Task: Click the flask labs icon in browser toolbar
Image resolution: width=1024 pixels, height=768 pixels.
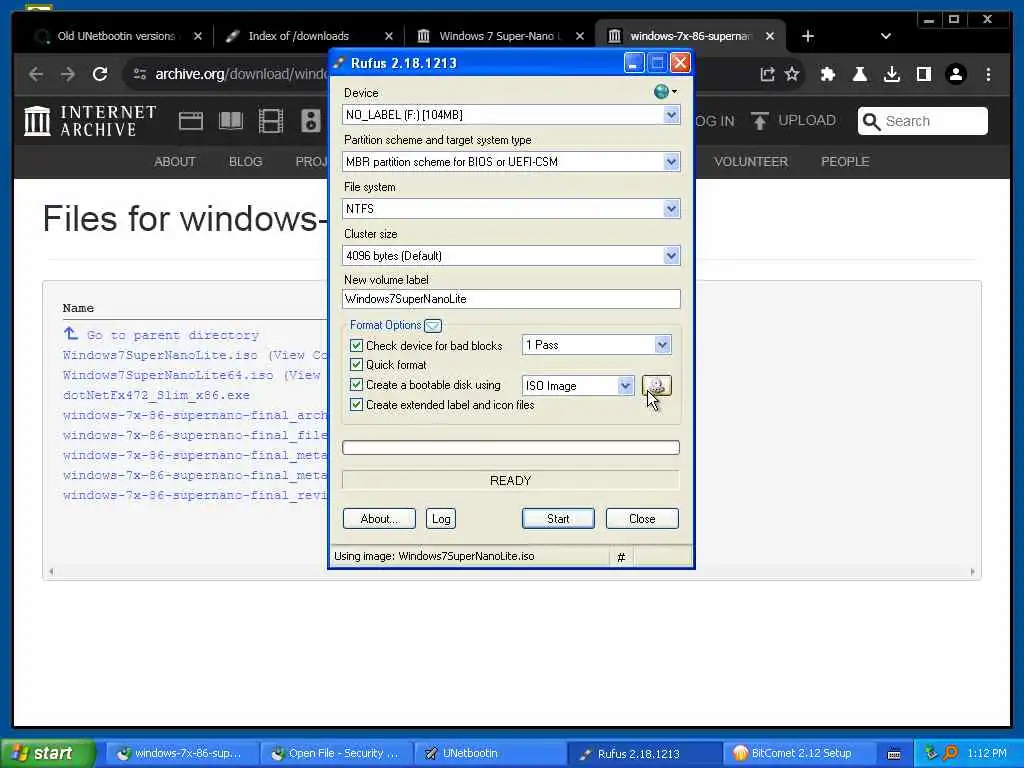Action: [860, 74]
